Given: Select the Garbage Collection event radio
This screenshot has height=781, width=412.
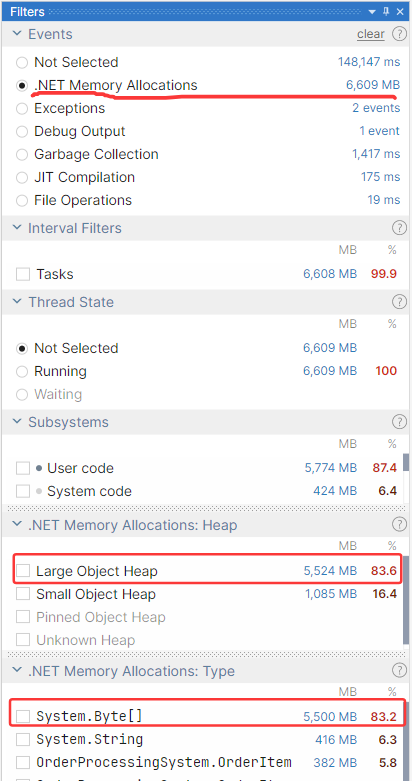Looking at the screenshot, I should point(21,154).
